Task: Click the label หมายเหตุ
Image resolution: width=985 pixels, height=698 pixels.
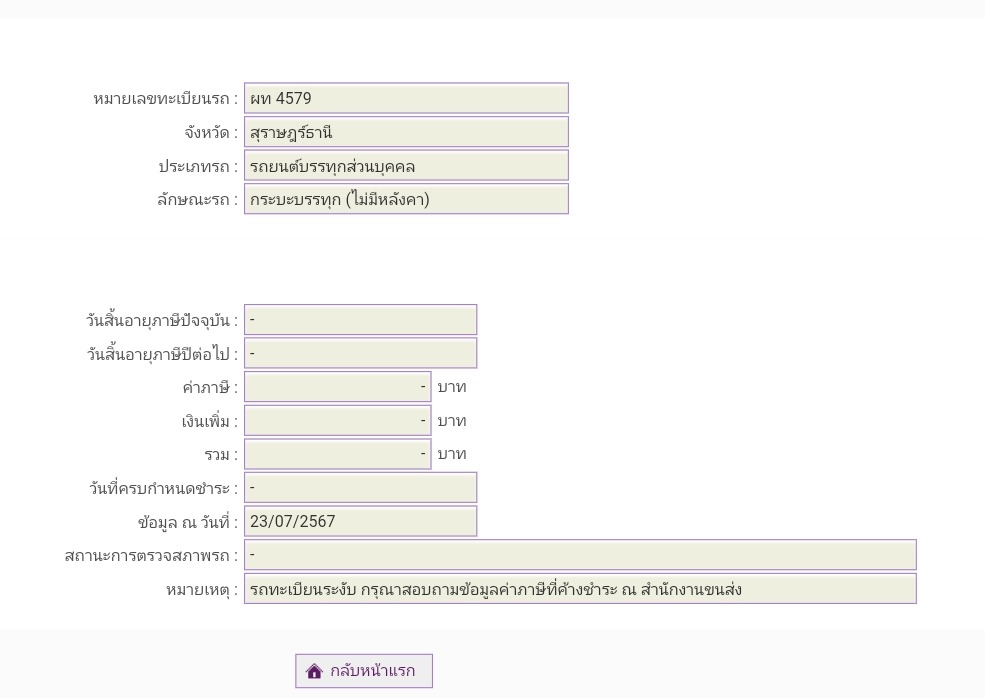Action: pyautogui.click(x=202, y=590)
